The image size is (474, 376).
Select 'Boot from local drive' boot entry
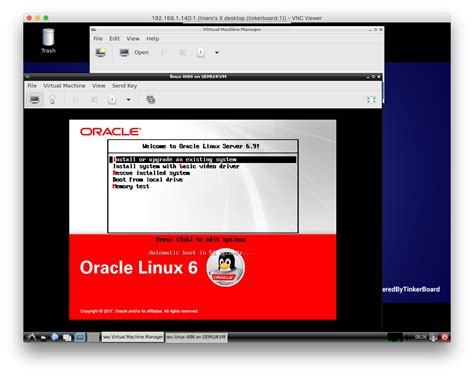[x=147, y=180]
